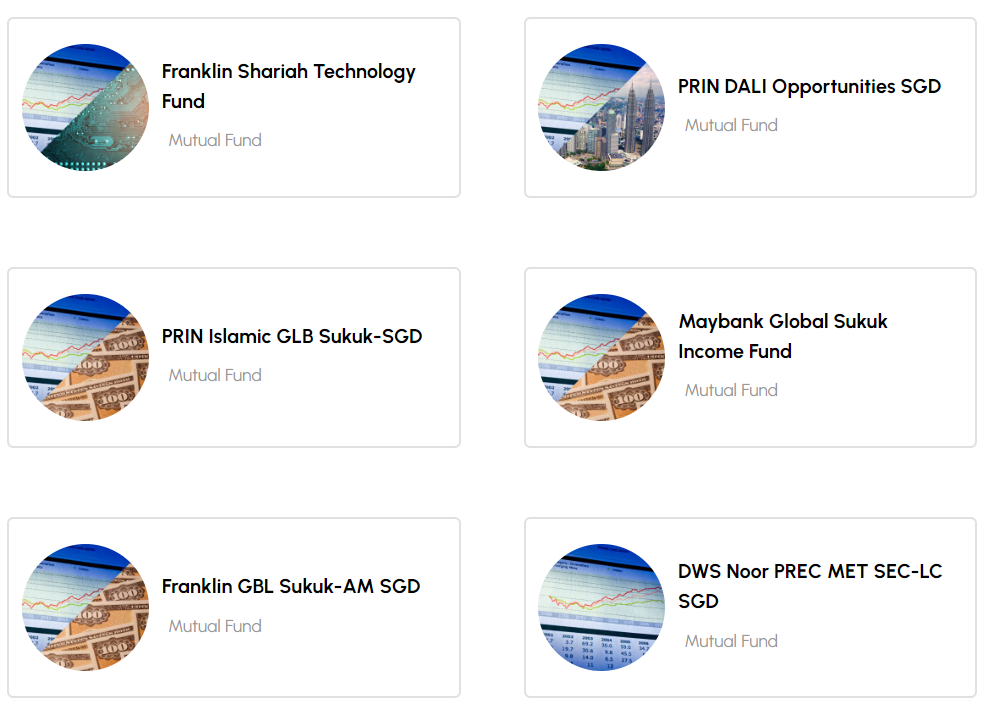Screen dimensions: 987x705
Task: Open the DWS Noor PREC MET SEC-LC SGD title
Action: 809,586
